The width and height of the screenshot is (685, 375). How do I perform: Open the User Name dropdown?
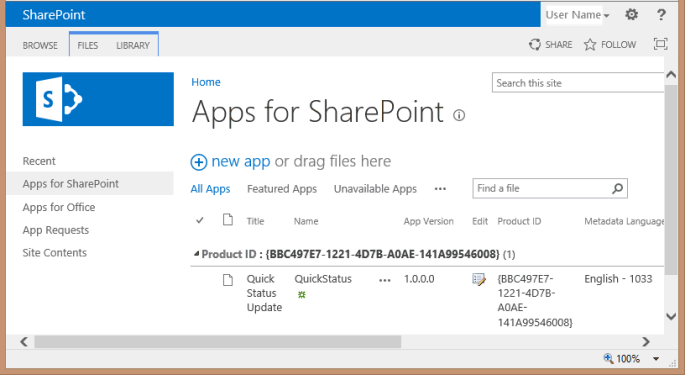(577, 15)
